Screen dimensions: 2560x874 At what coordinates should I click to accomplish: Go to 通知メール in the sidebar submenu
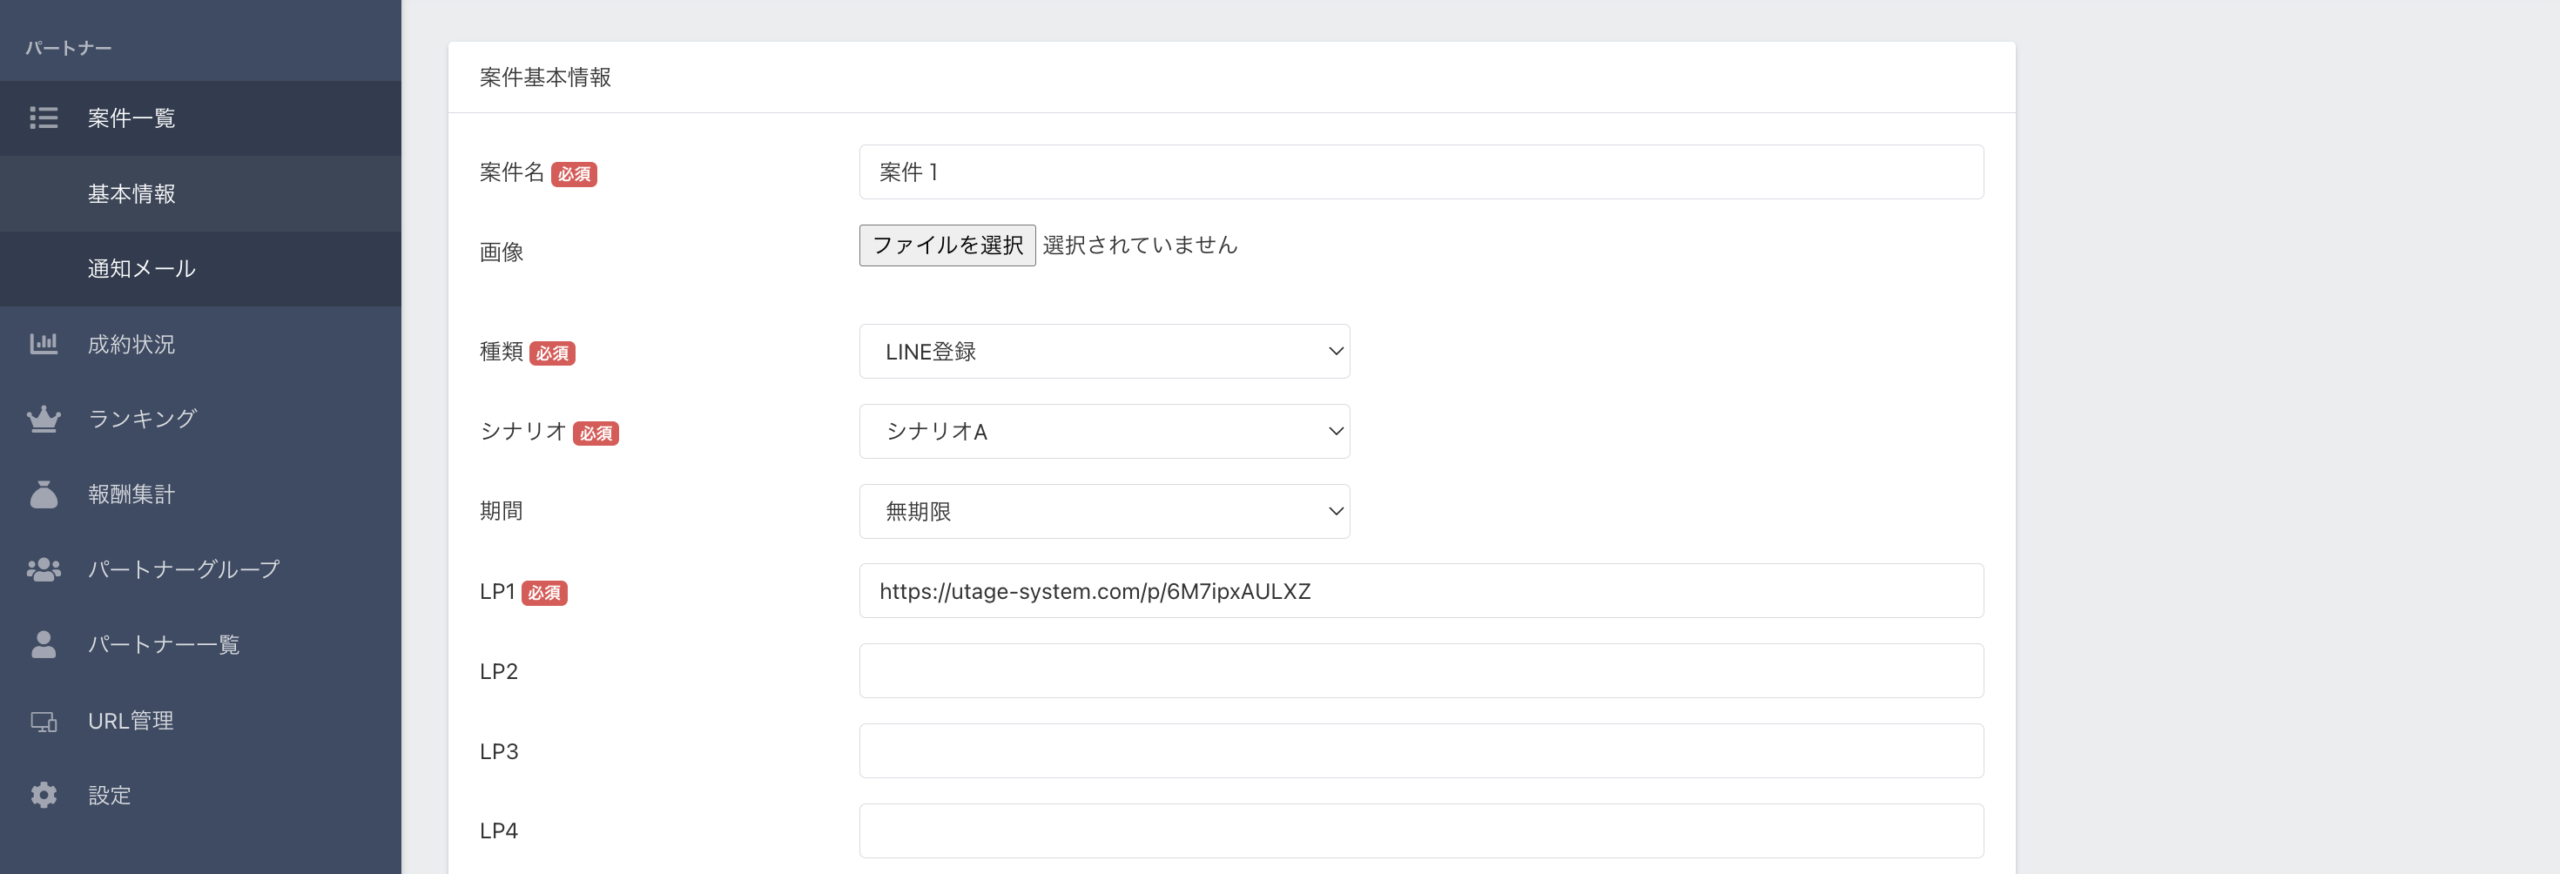coord(141,268)
